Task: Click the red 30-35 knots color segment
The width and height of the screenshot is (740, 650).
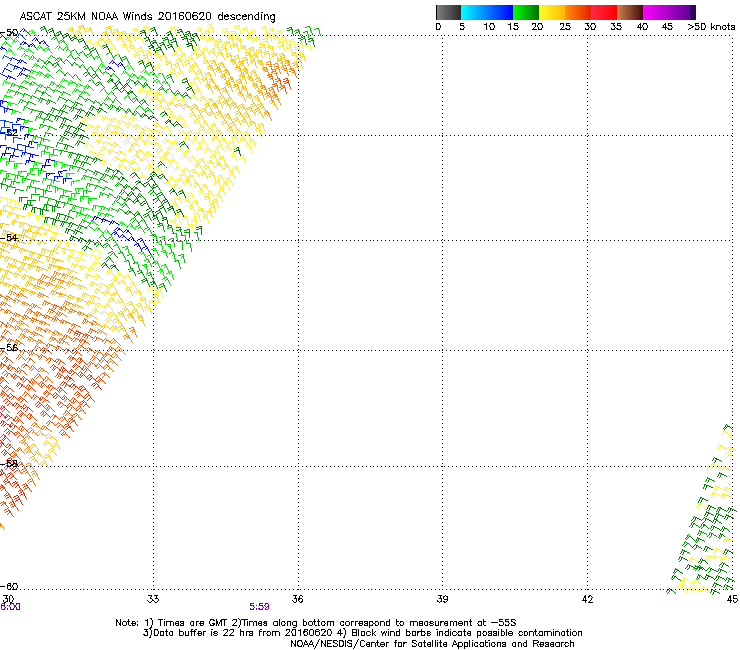Action: pyautogui.click(x=604, y=12)
